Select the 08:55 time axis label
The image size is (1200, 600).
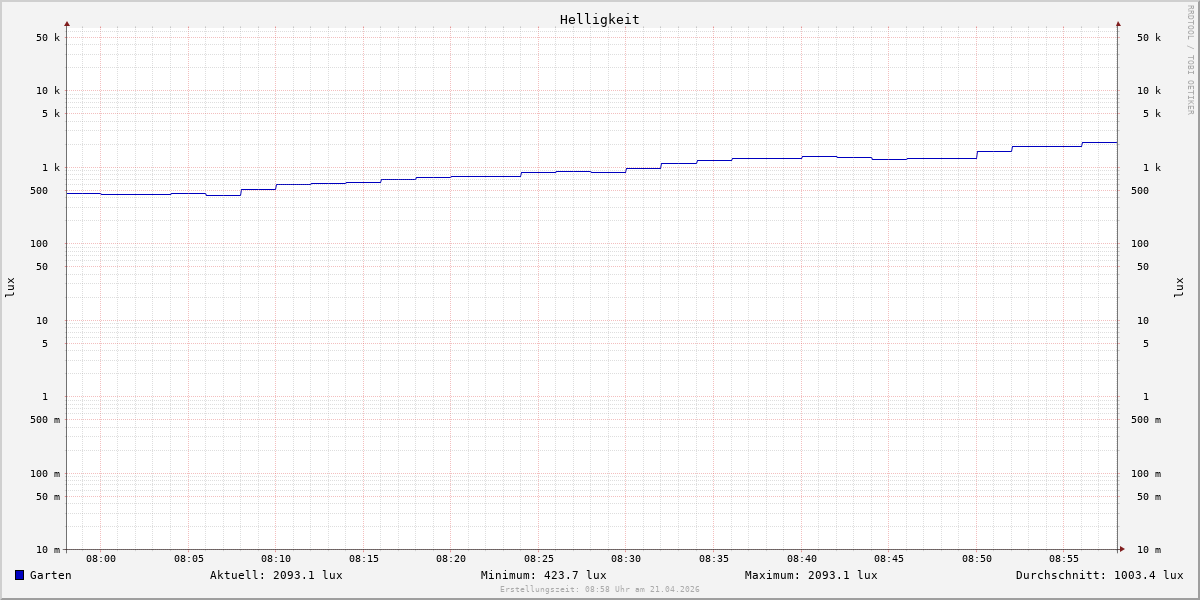(x=1064, y=559)
